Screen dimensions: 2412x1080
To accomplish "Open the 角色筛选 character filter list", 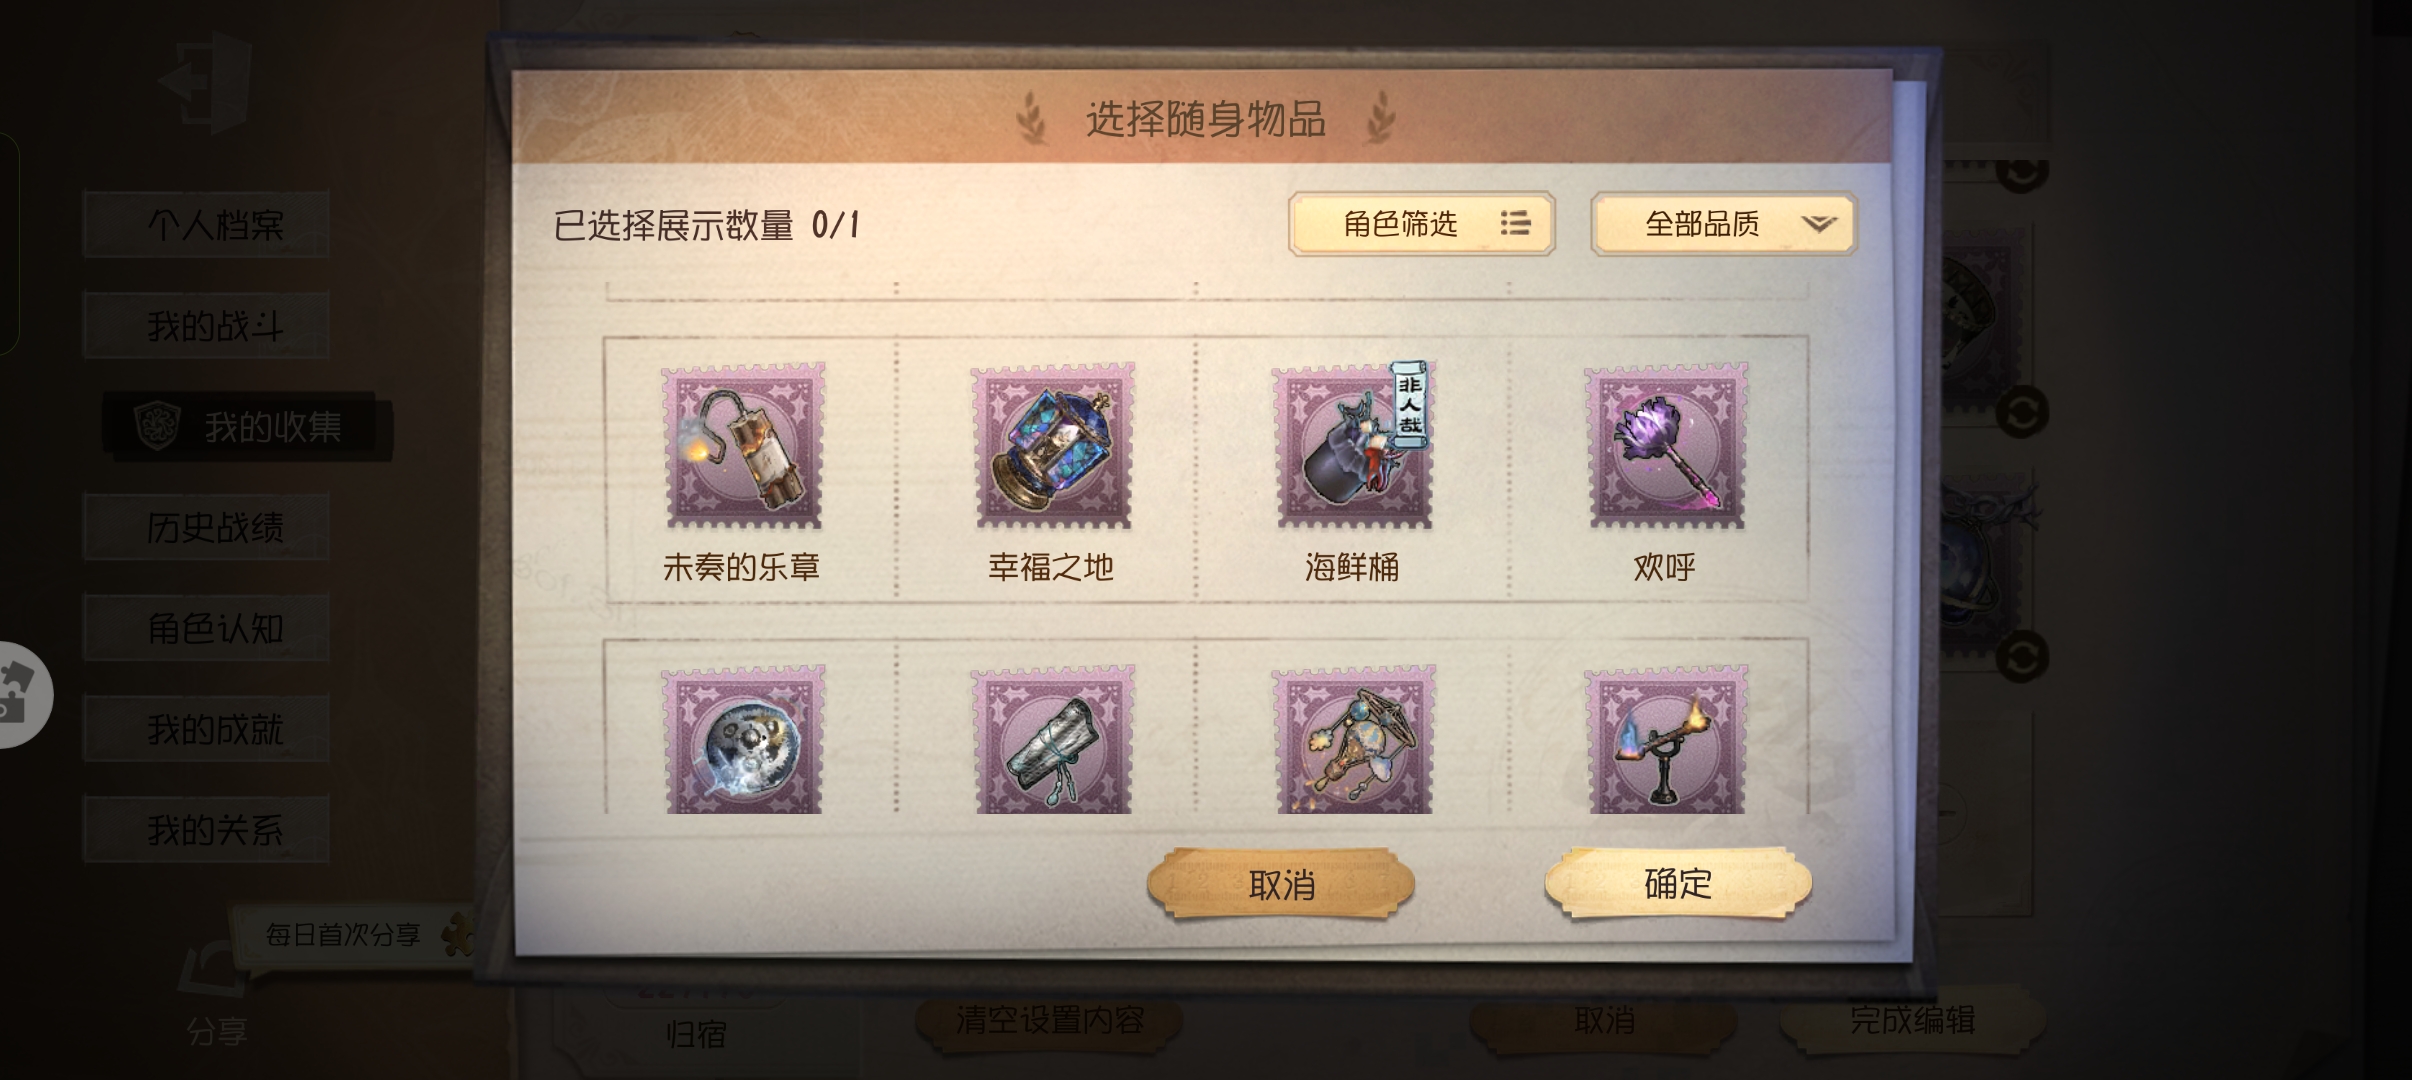I will coord(1421,224).
